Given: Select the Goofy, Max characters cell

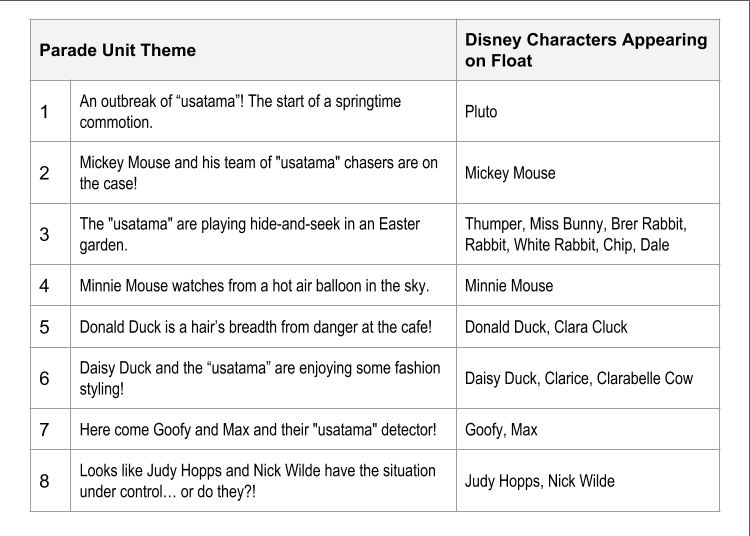Looking at the screenshot, I should coord(588,429).
